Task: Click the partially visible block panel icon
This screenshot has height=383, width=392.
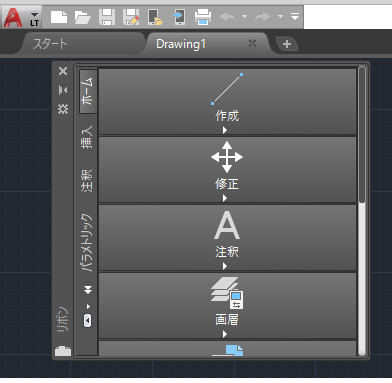Action: click(228, 350)
